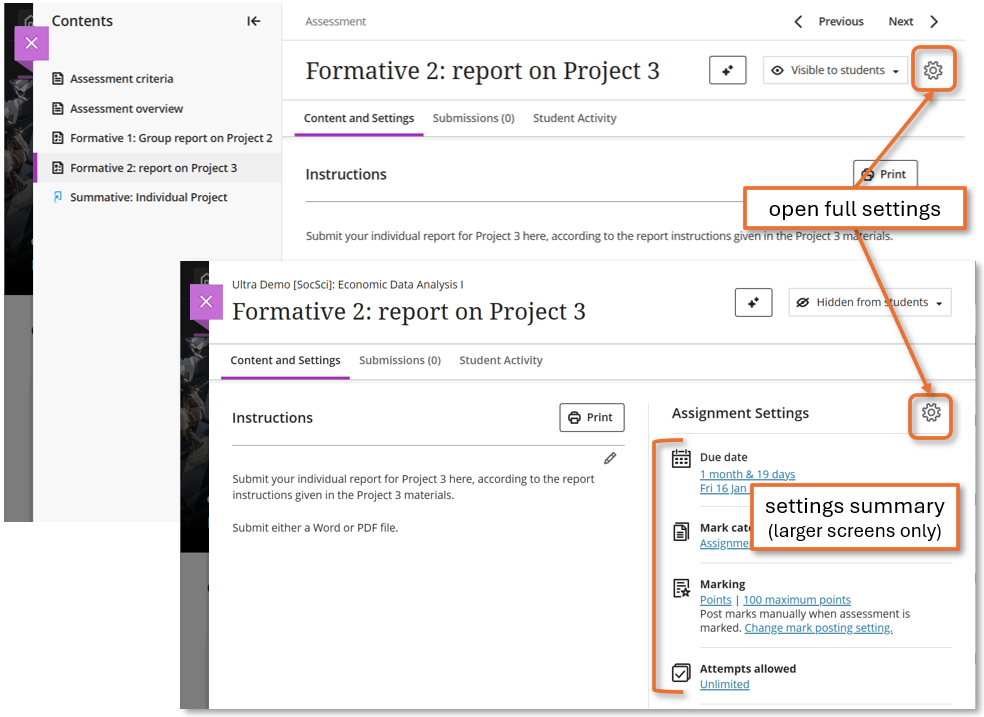The image size is (984, 717).
Task: Close the lower panel with purple X button
Action: [x=206, y=302]
